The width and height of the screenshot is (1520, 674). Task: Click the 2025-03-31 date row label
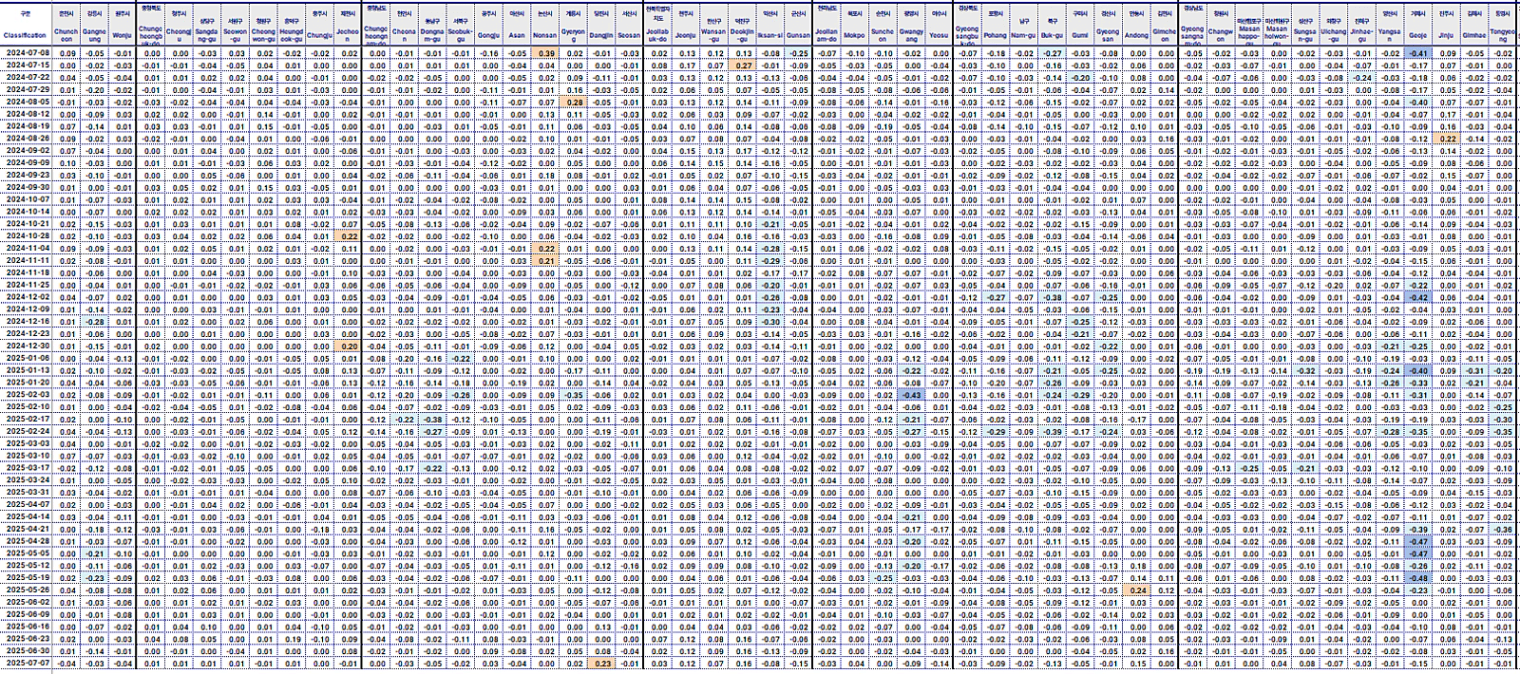click(x=25, y=492)
